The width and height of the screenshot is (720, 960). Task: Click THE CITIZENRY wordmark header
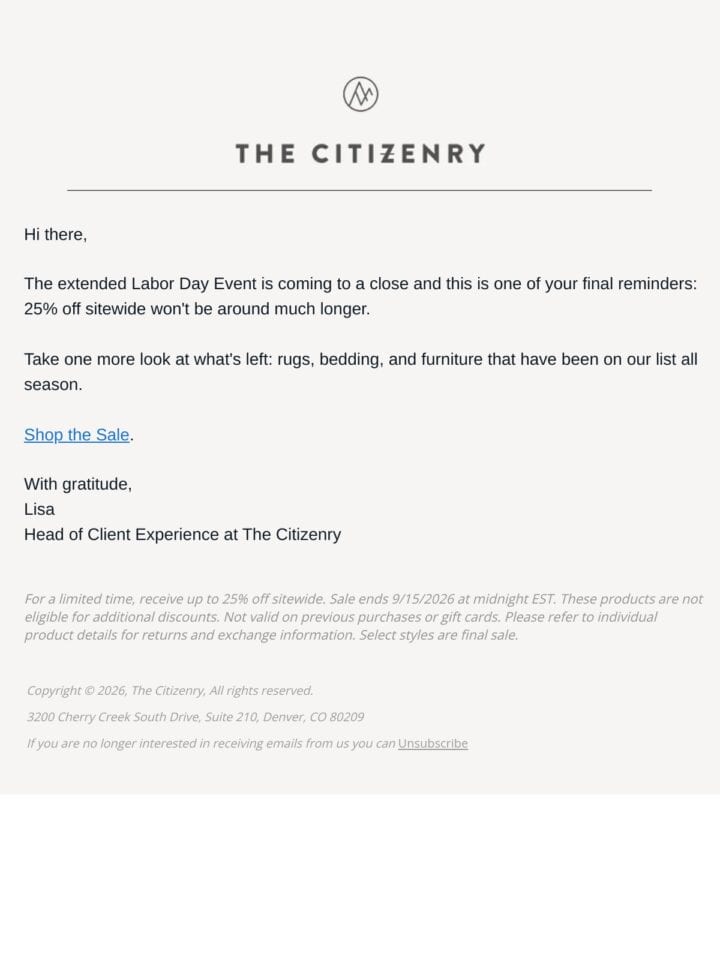pyautogui.click(x=360, y=154)
